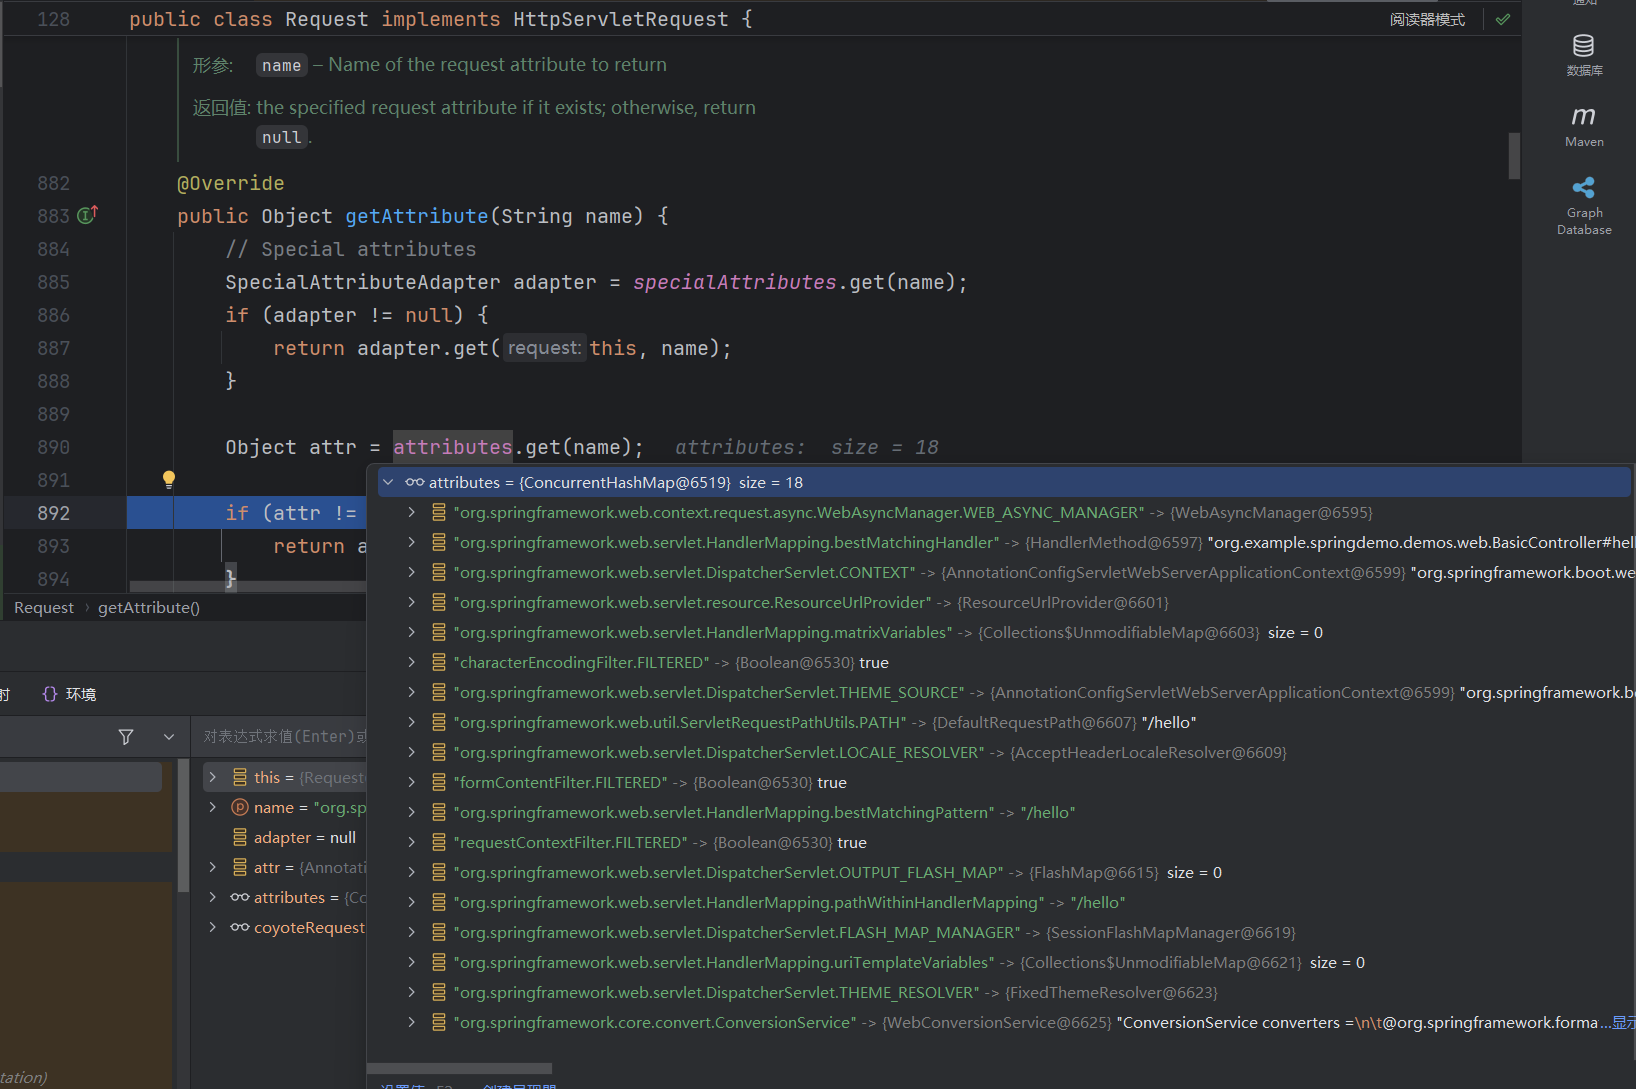Open the dropdown arrow next to the filter icon

coord(168,737)
